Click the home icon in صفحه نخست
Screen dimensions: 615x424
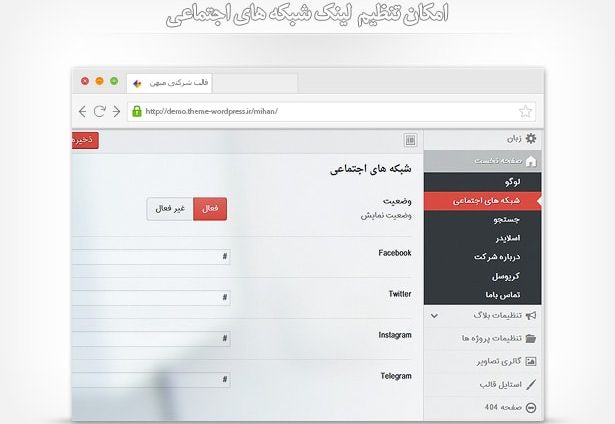point(531,161)
